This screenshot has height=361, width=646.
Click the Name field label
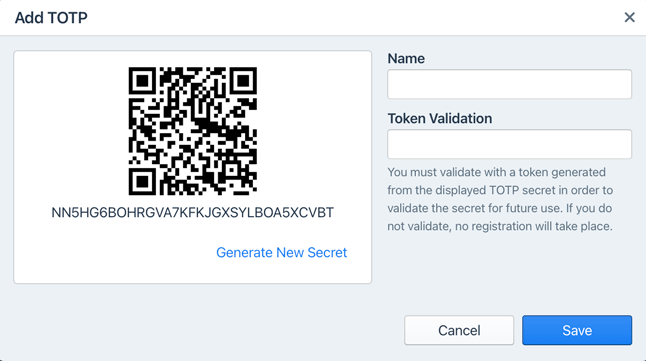pyautogui.click(x=406, y=59)
